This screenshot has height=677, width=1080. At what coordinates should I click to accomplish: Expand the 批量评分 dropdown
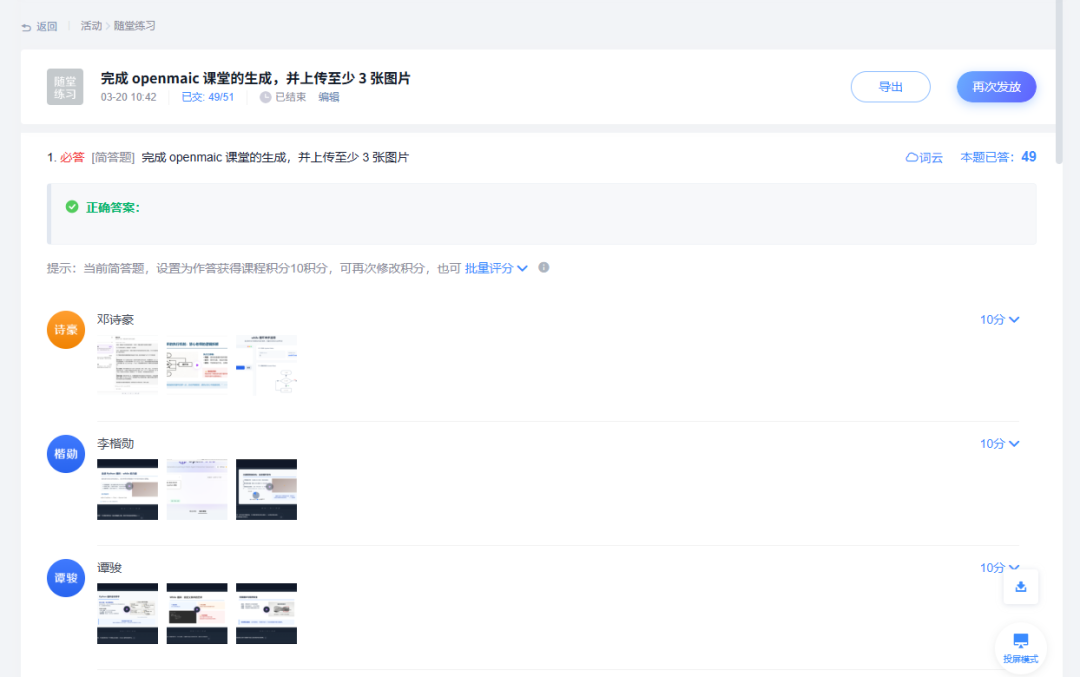pyautogui.click(x=496, y=268)
